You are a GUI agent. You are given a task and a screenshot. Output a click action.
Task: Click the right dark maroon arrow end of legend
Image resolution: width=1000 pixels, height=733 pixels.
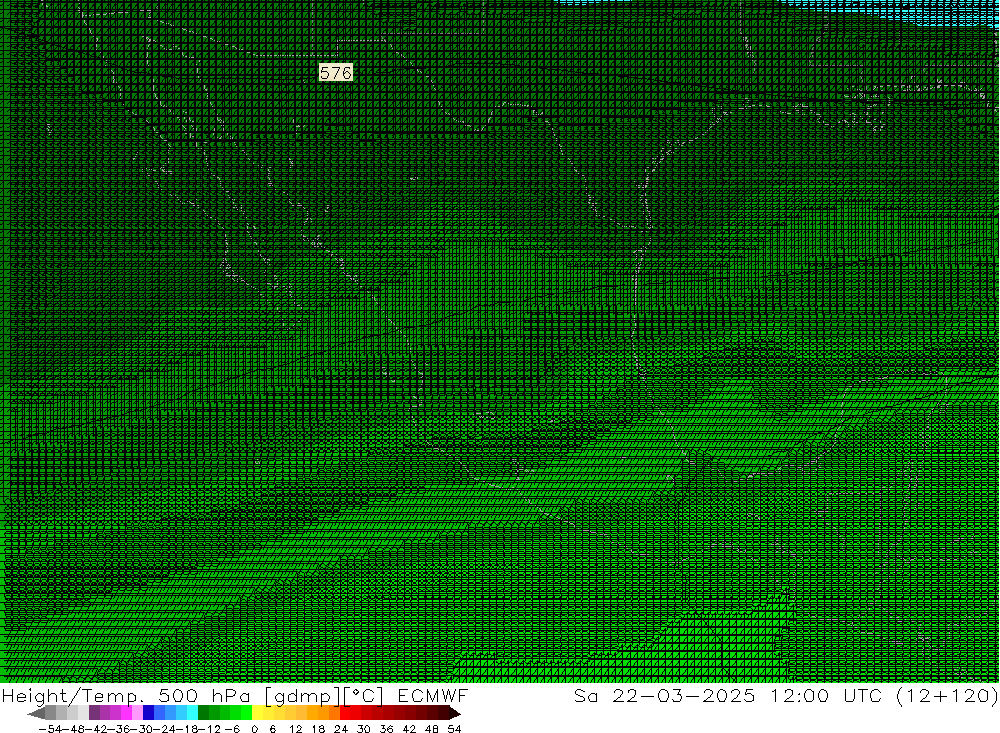(x=454, y=713)
